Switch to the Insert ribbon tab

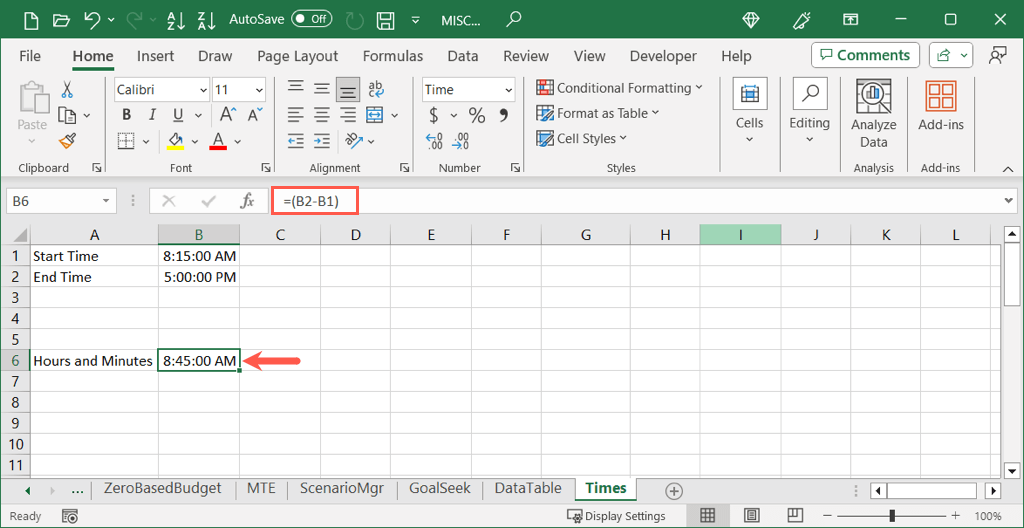[x=155, y=56]
